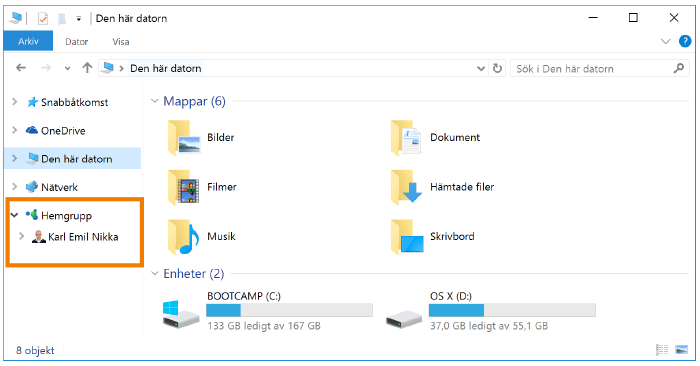Open the Customize Quick Access Toolbar dropdown
The height and width of the screenshot is (366, 700).
[79, 19]
